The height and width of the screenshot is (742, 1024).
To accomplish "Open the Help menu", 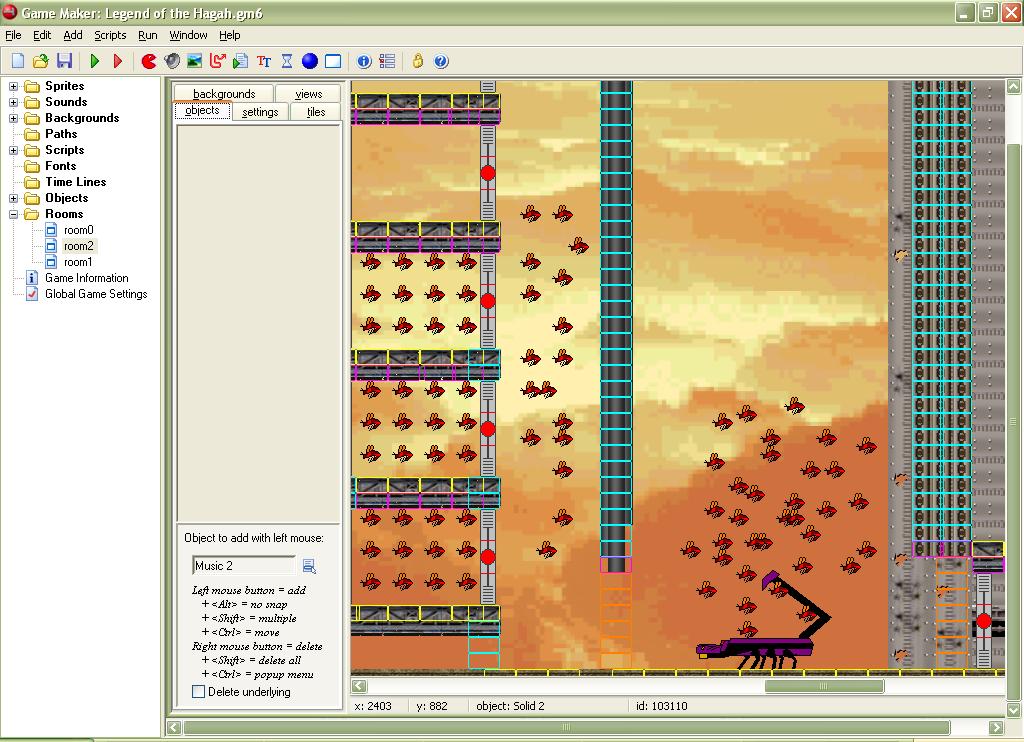I will pyautogui.click(x=229, y=35).
